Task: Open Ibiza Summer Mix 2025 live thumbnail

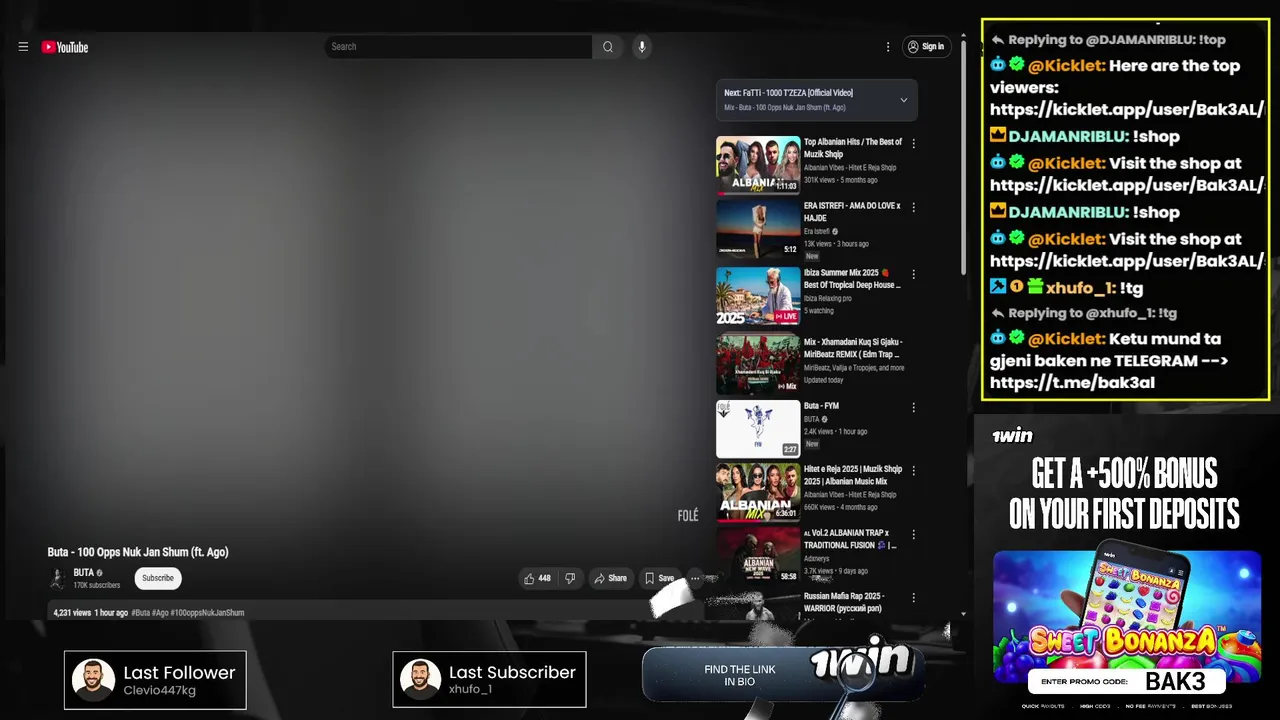Action: [x=758, y=296]
